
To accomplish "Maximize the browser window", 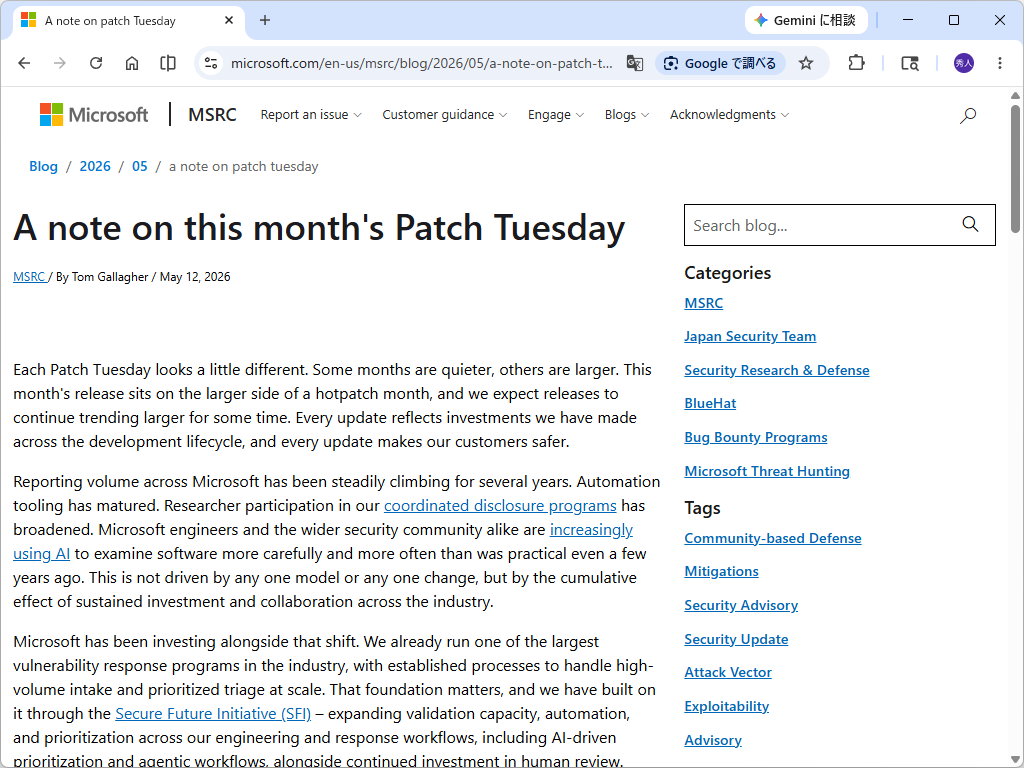I will [953, 20].
